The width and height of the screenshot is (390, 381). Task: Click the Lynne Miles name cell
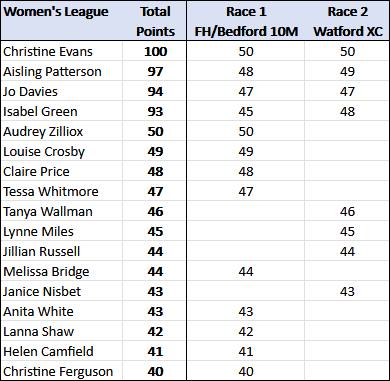pyautogui.click(x=62, y=231)
